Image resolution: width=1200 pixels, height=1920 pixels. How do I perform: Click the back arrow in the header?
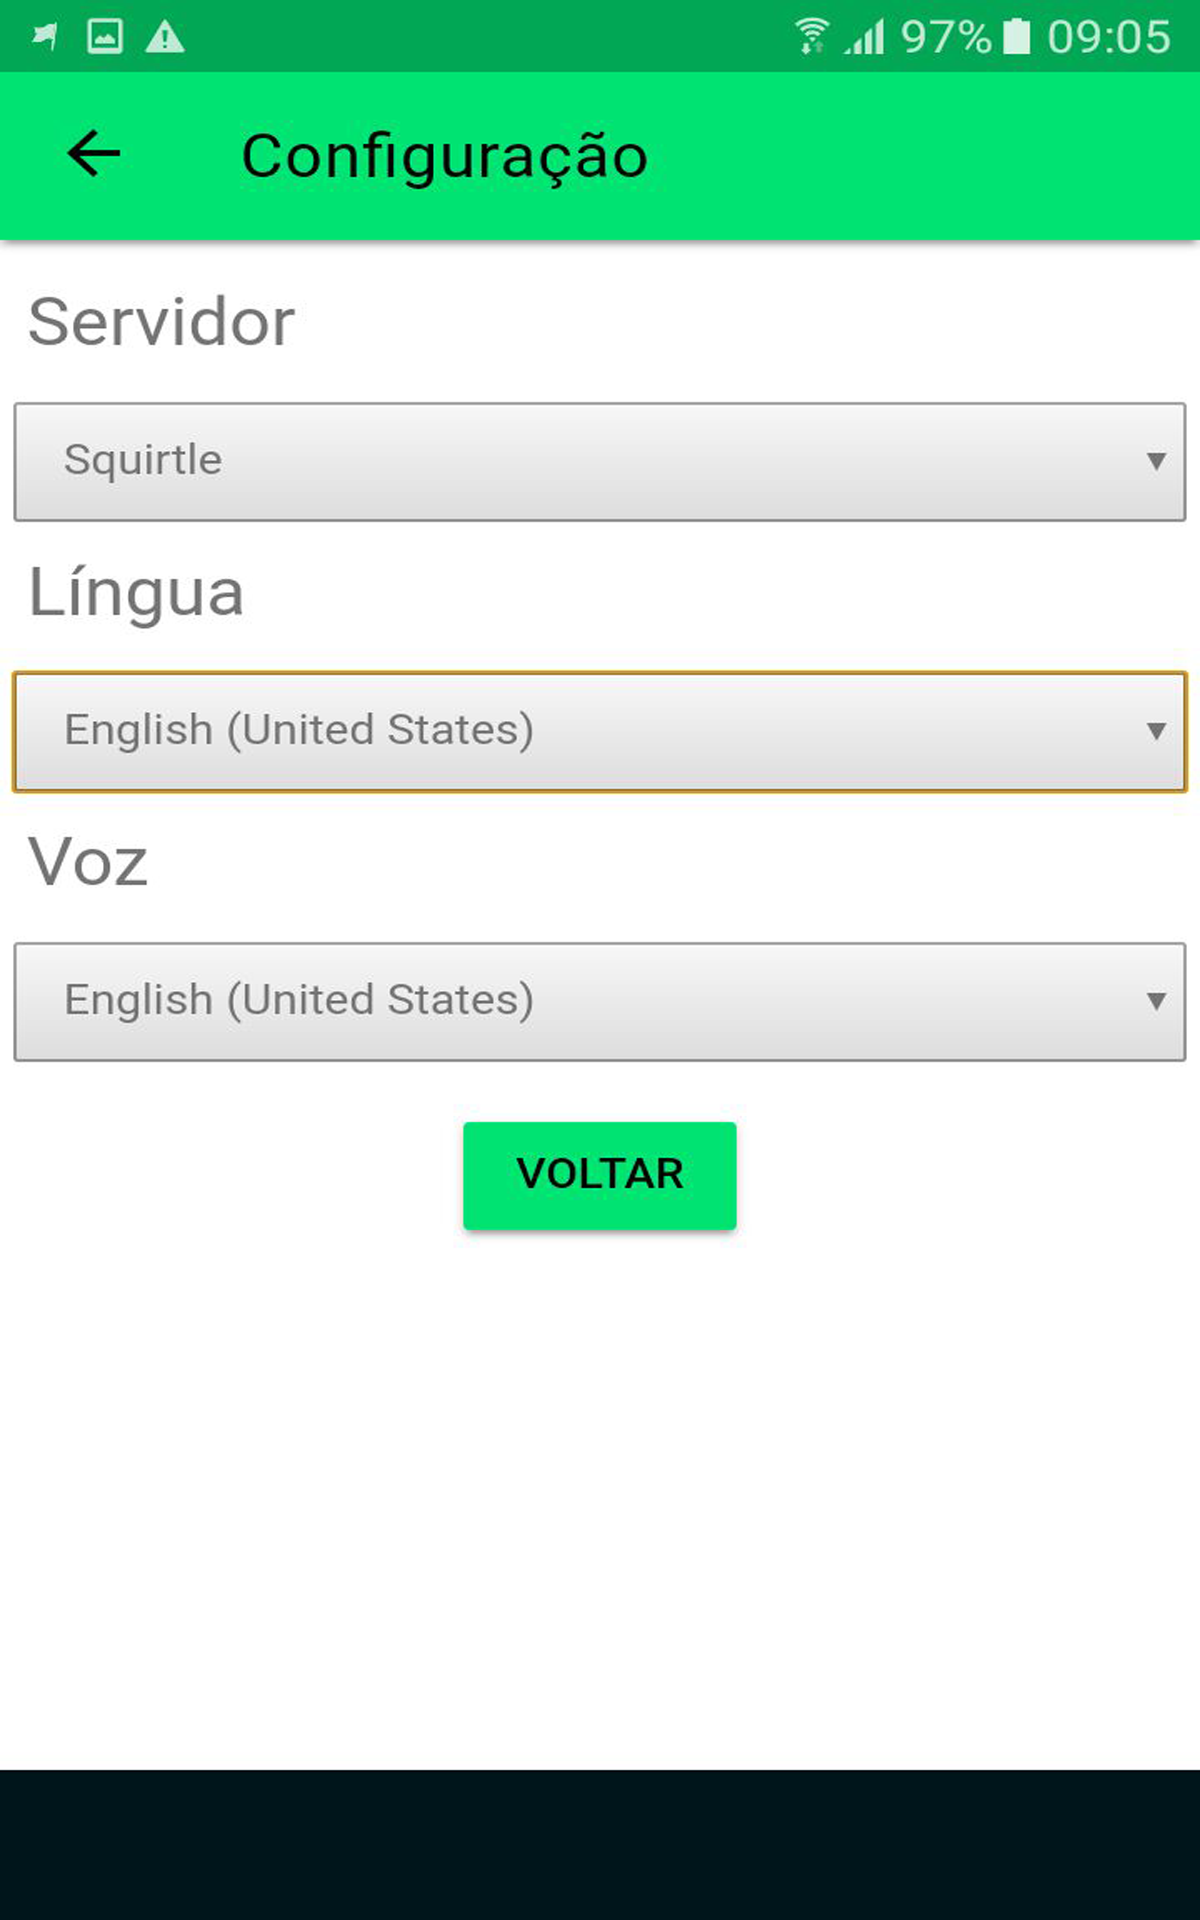94,155
